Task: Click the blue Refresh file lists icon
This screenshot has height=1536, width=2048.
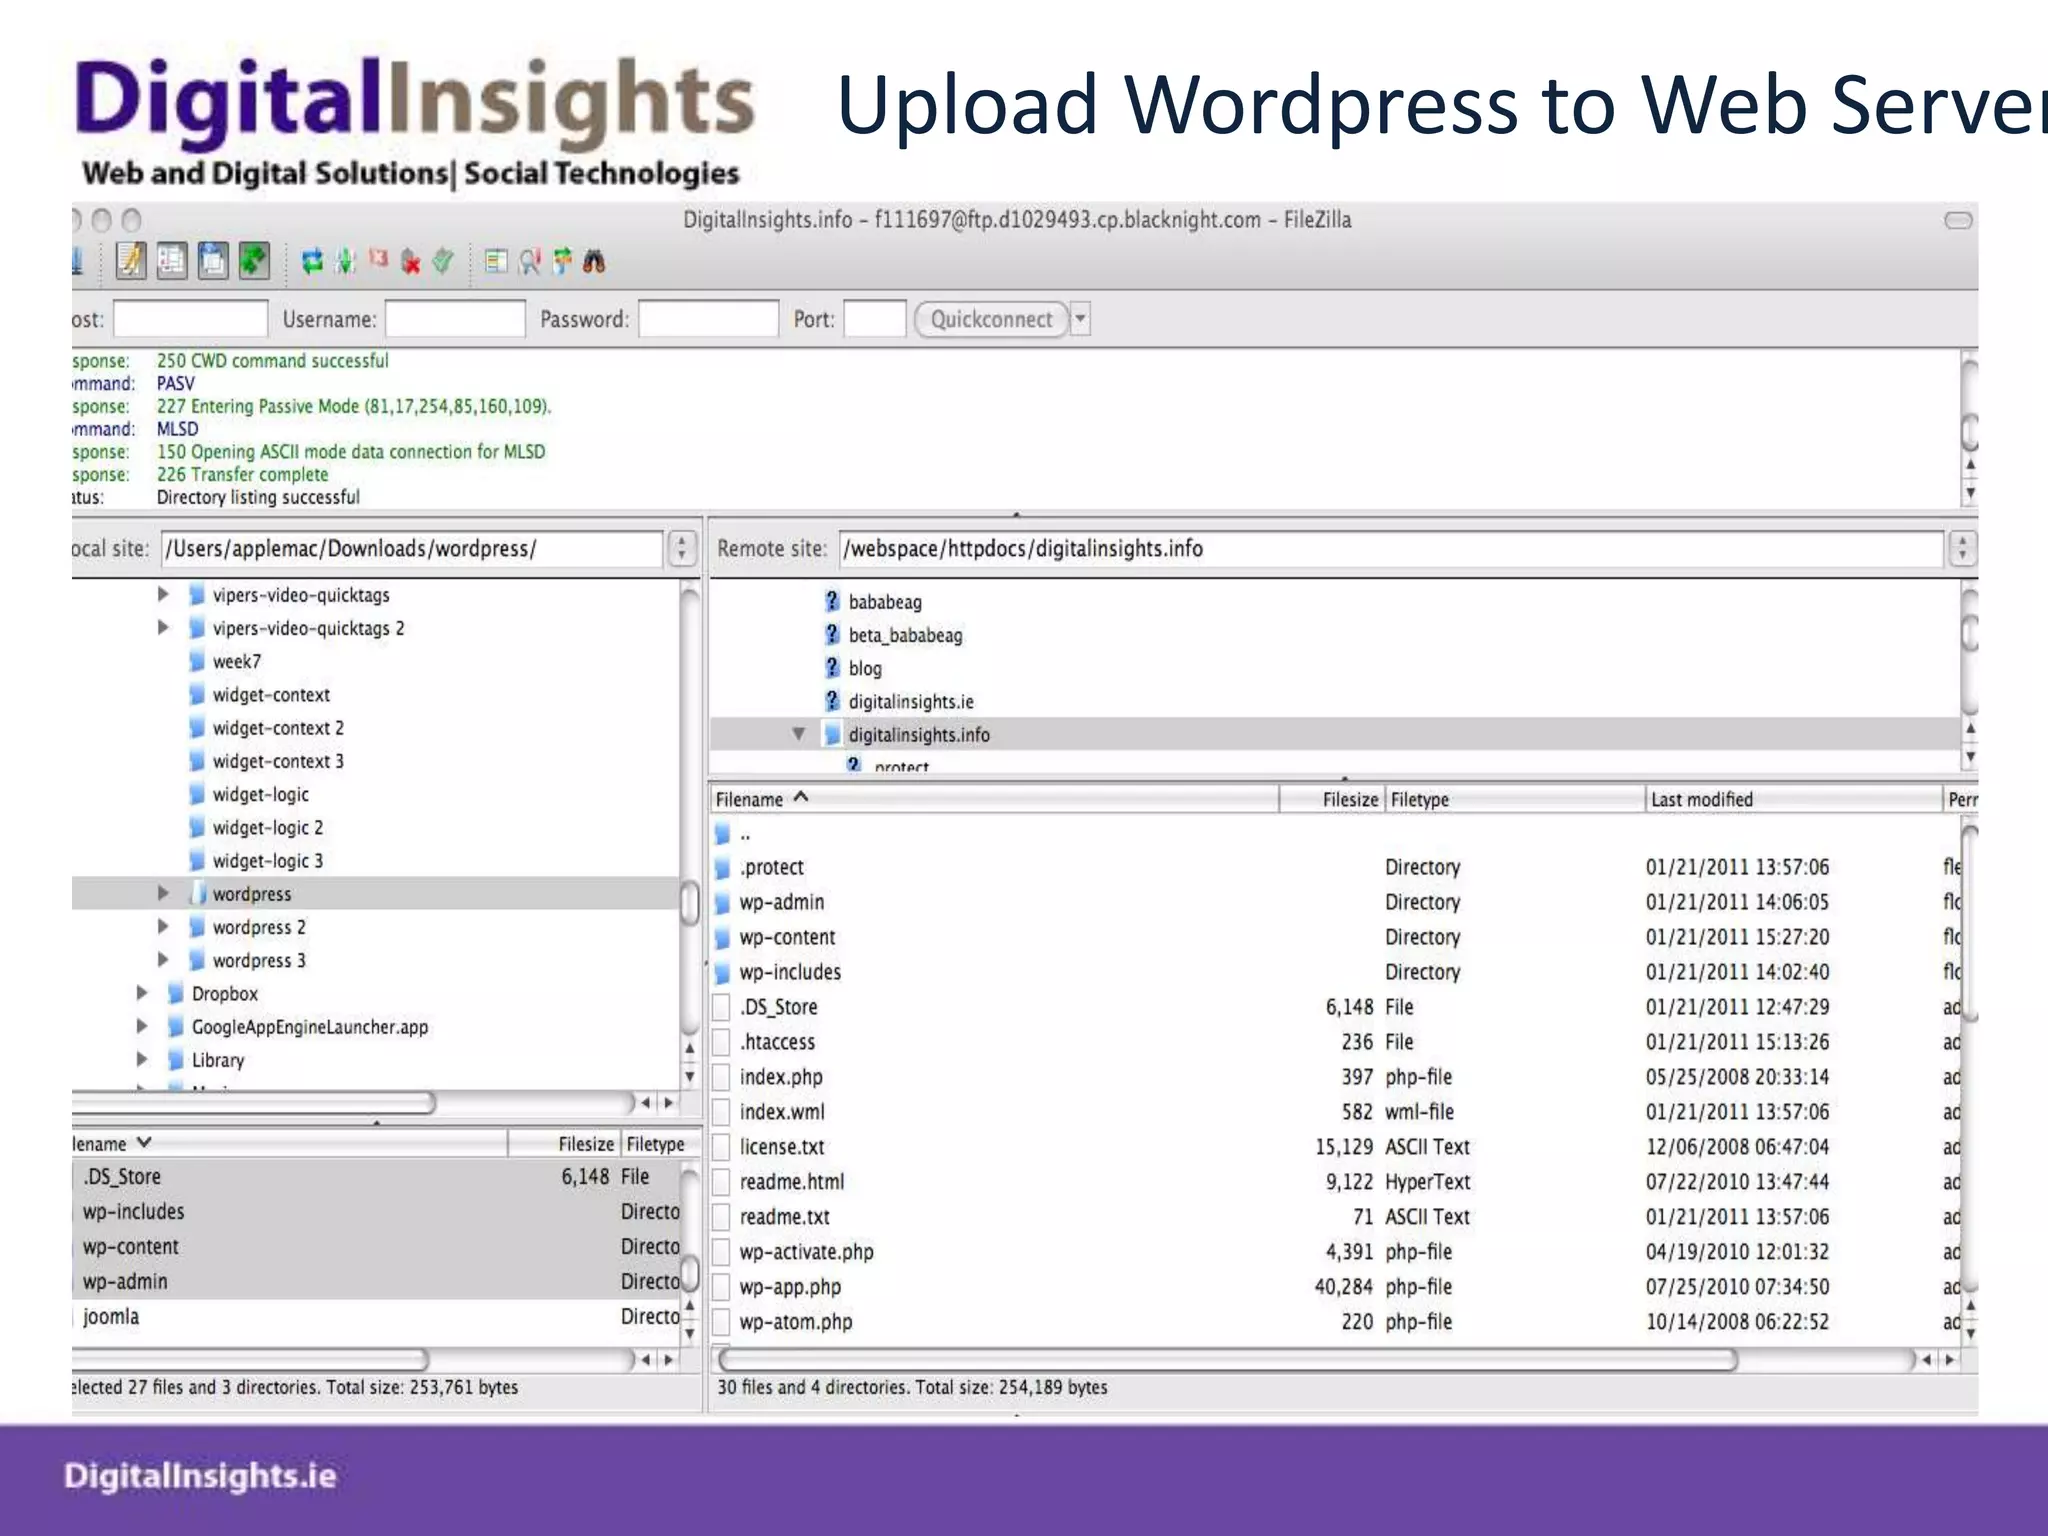Action: (x=312, y=262)
